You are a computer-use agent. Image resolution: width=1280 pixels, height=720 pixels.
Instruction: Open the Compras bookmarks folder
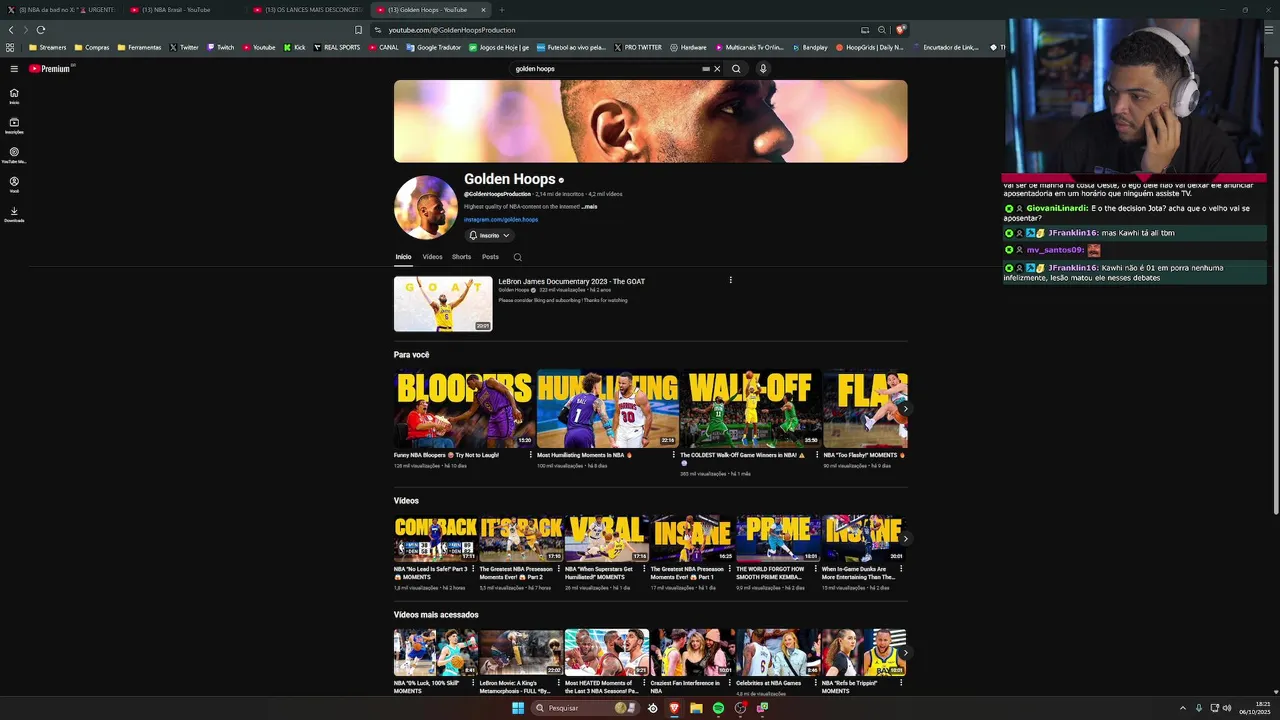(92, 47)
